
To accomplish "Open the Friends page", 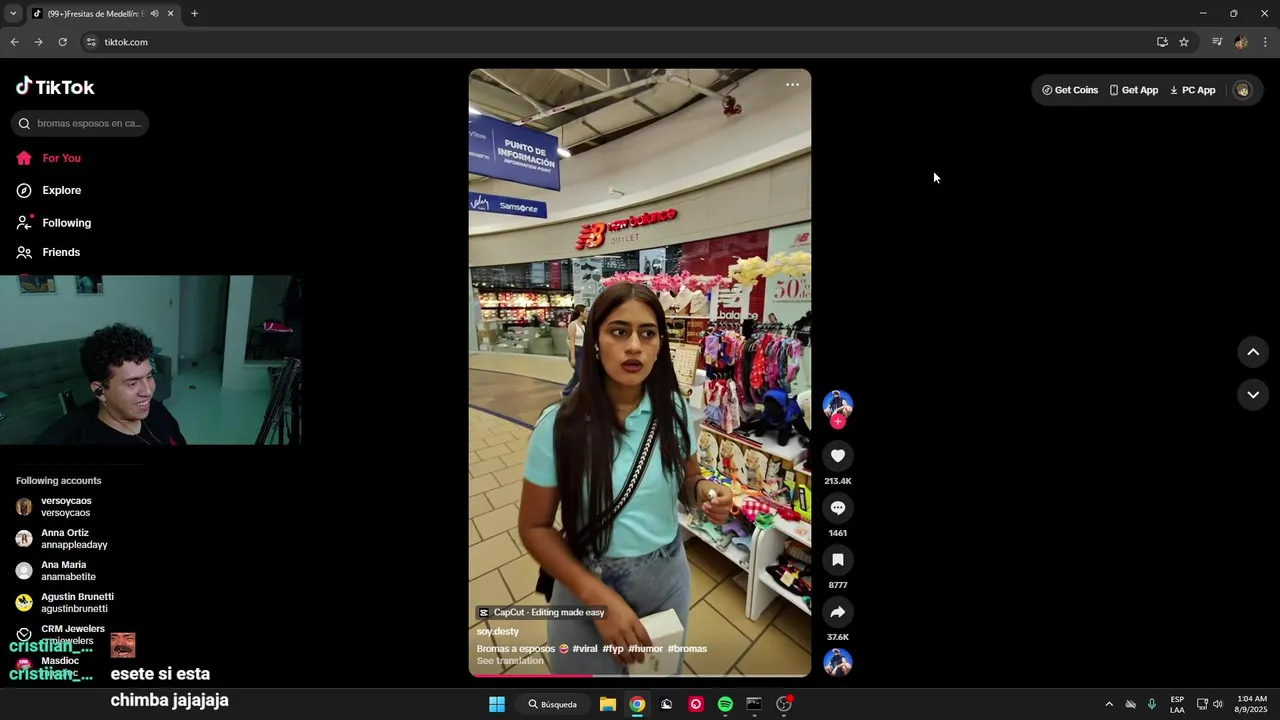I will (48, 252).
